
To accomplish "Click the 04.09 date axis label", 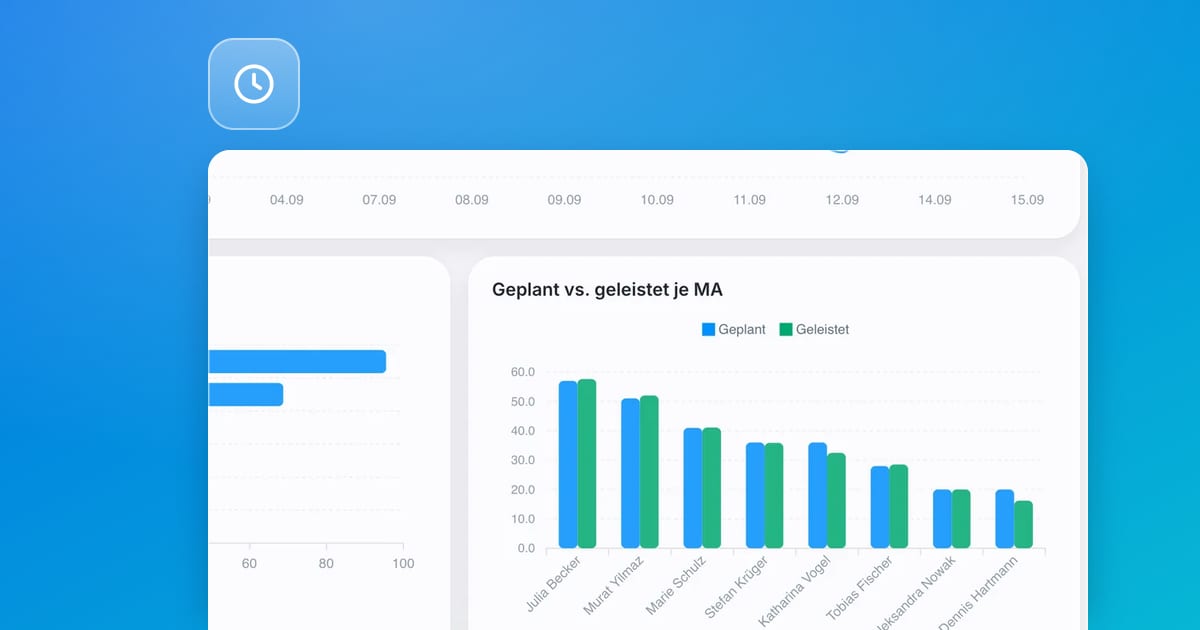I will click(x=287, y=200).
